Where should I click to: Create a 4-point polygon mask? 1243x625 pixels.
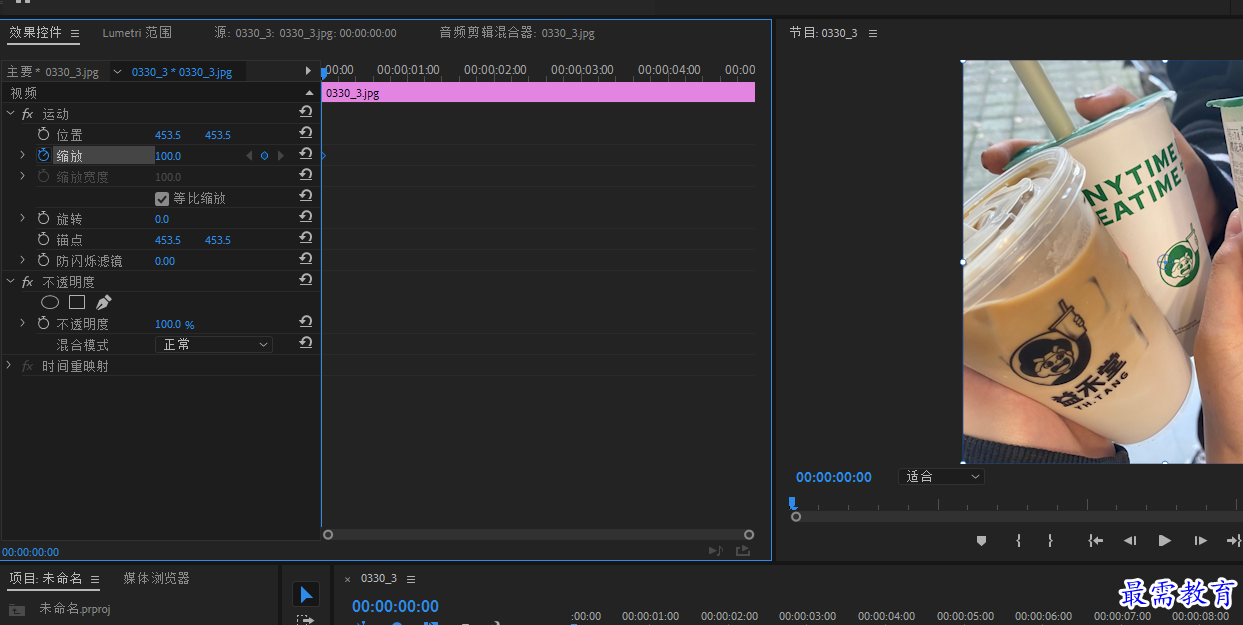pos(77,302)
